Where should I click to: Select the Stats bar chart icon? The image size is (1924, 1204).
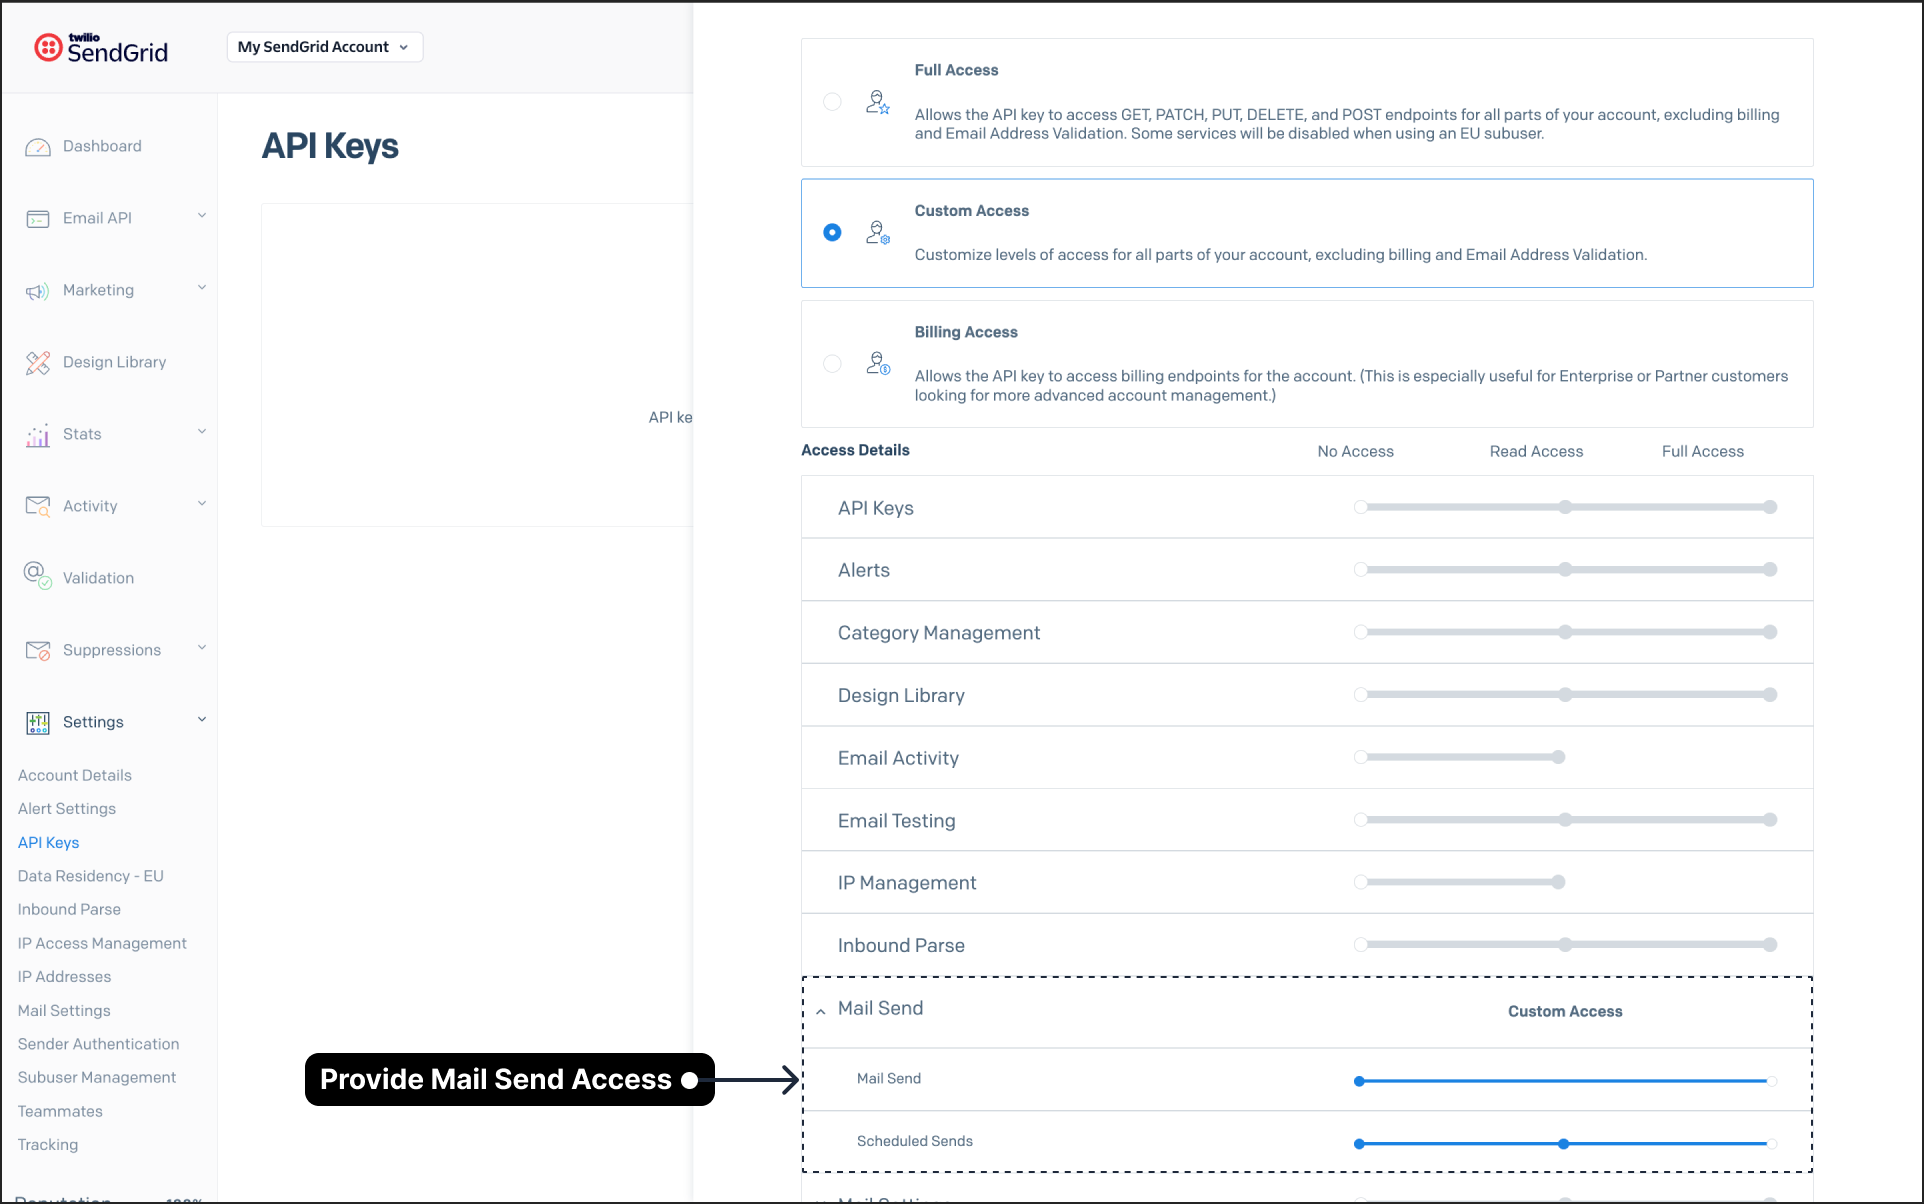38,434
